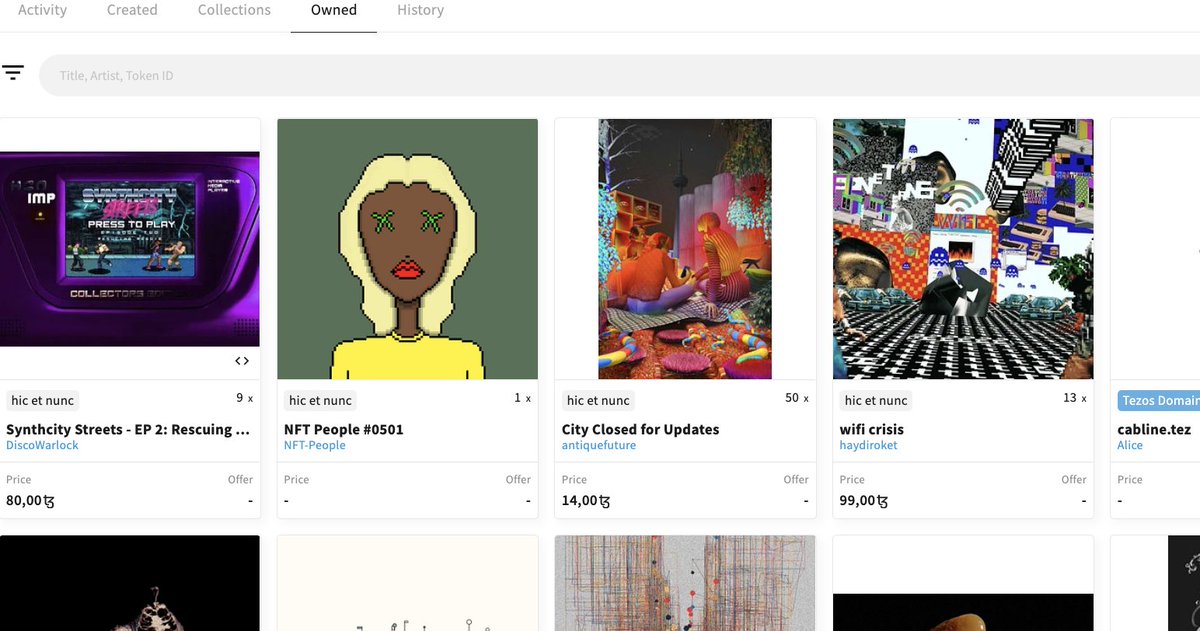This screenshot has width=1200, height=631.
Task: Open the Collections tab
Action: 234,10
